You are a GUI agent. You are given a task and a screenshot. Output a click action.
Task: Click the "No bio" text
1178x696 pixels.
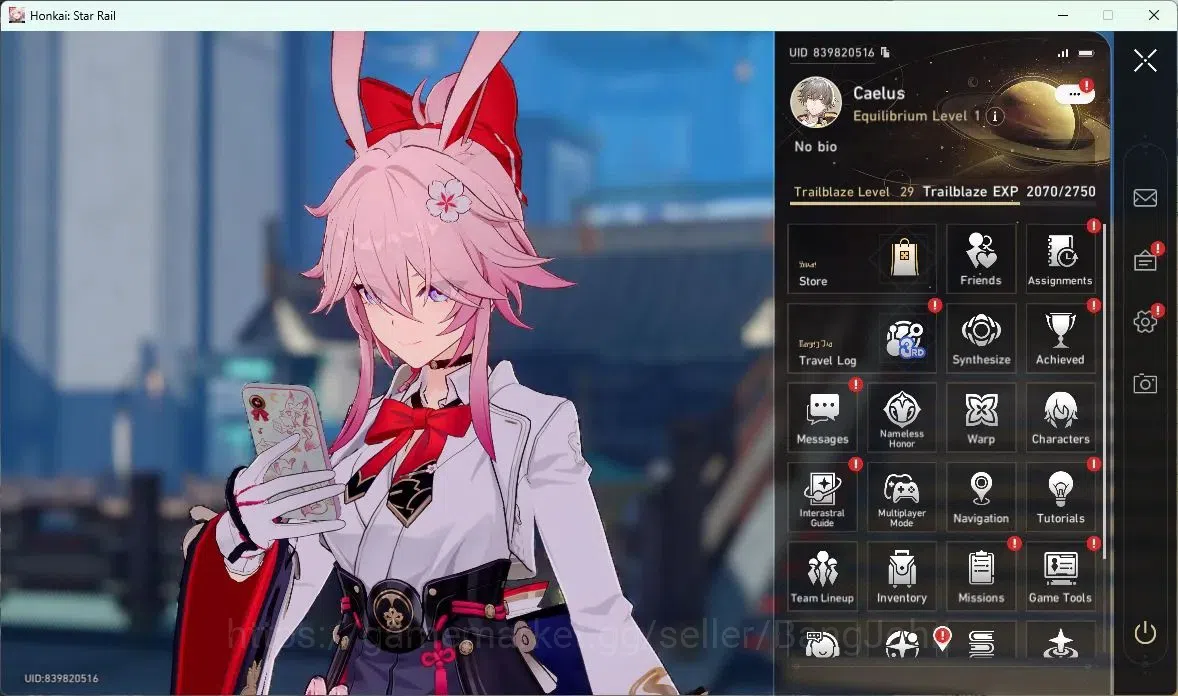point(815,147)
